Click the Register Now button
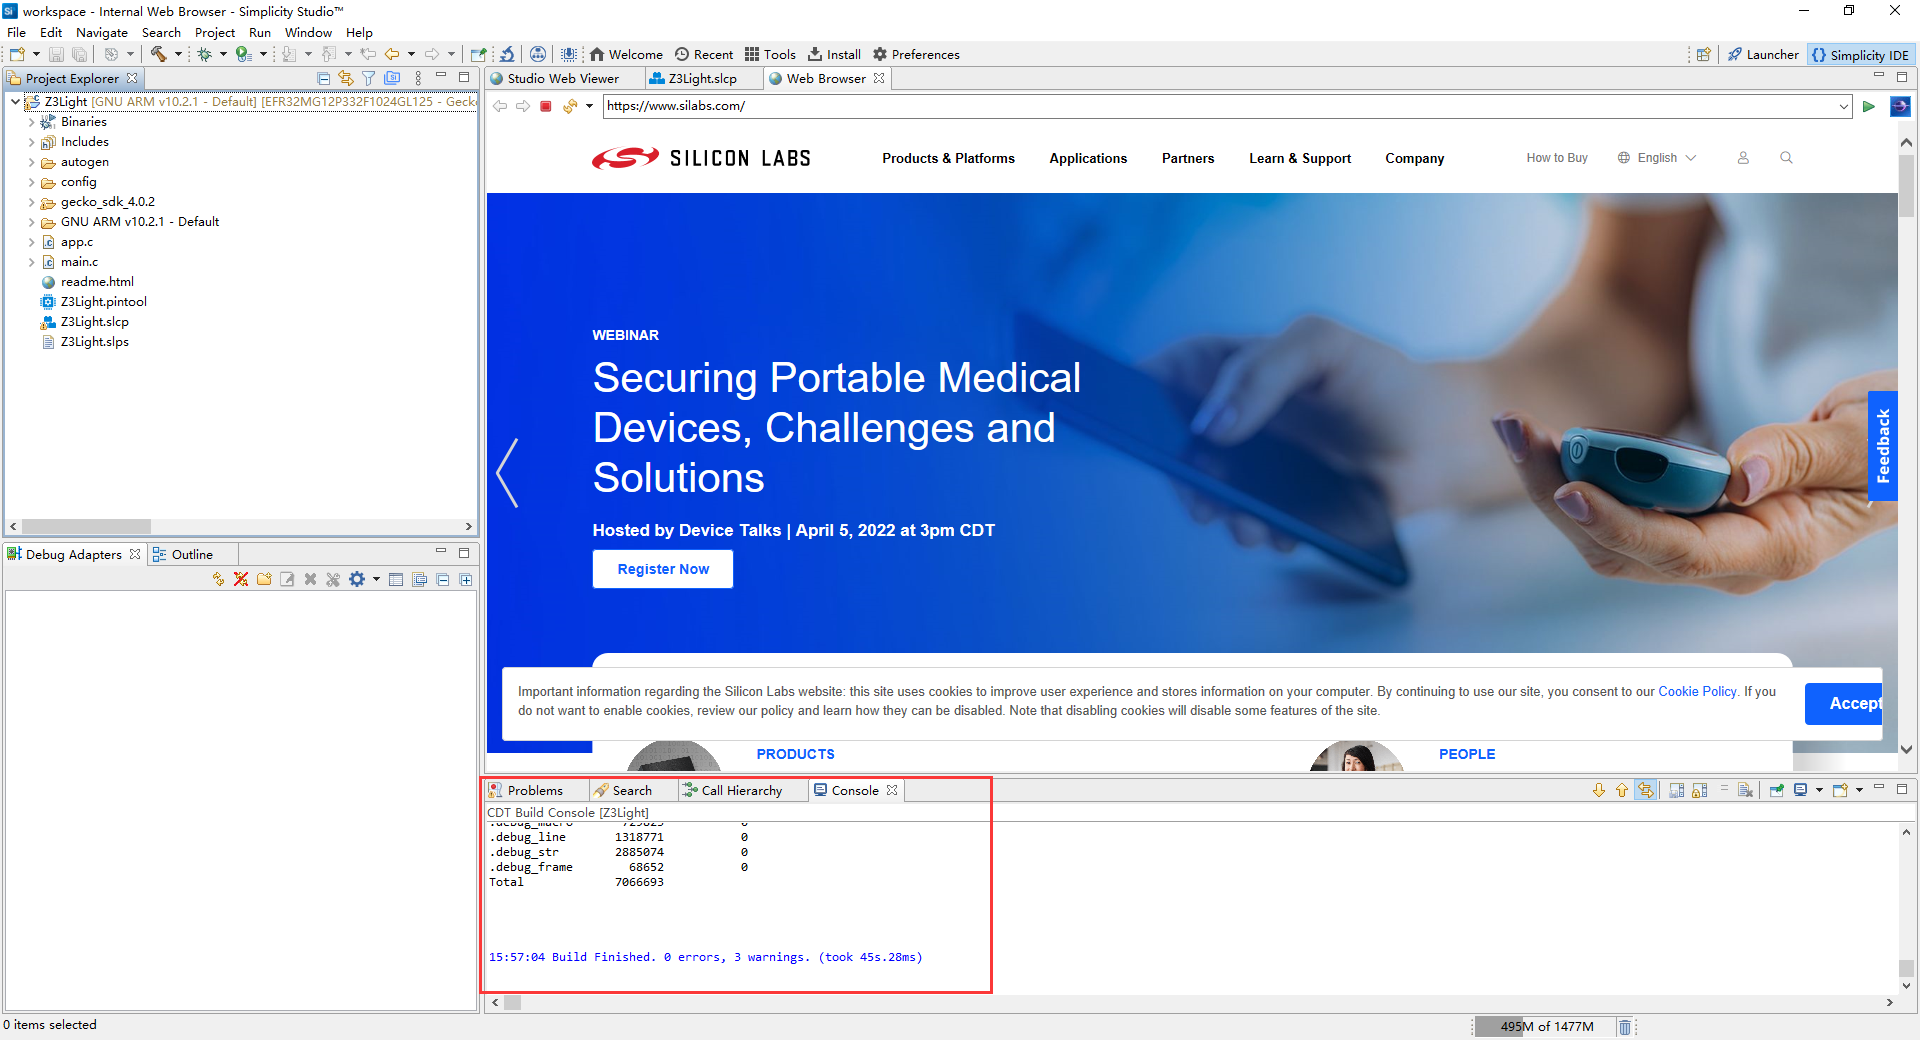 tap(663, 569)
